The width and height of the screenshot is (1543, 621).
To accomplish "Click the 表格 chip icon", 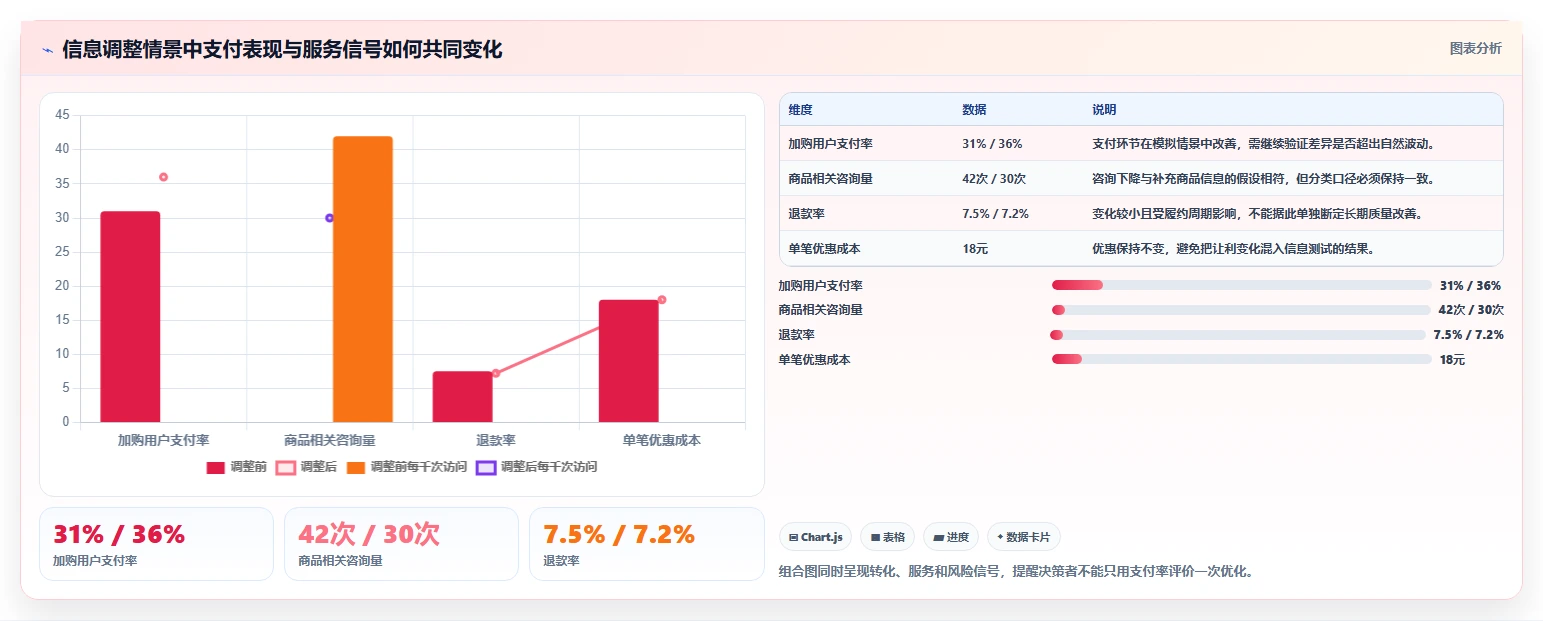I will pos(875,537).
